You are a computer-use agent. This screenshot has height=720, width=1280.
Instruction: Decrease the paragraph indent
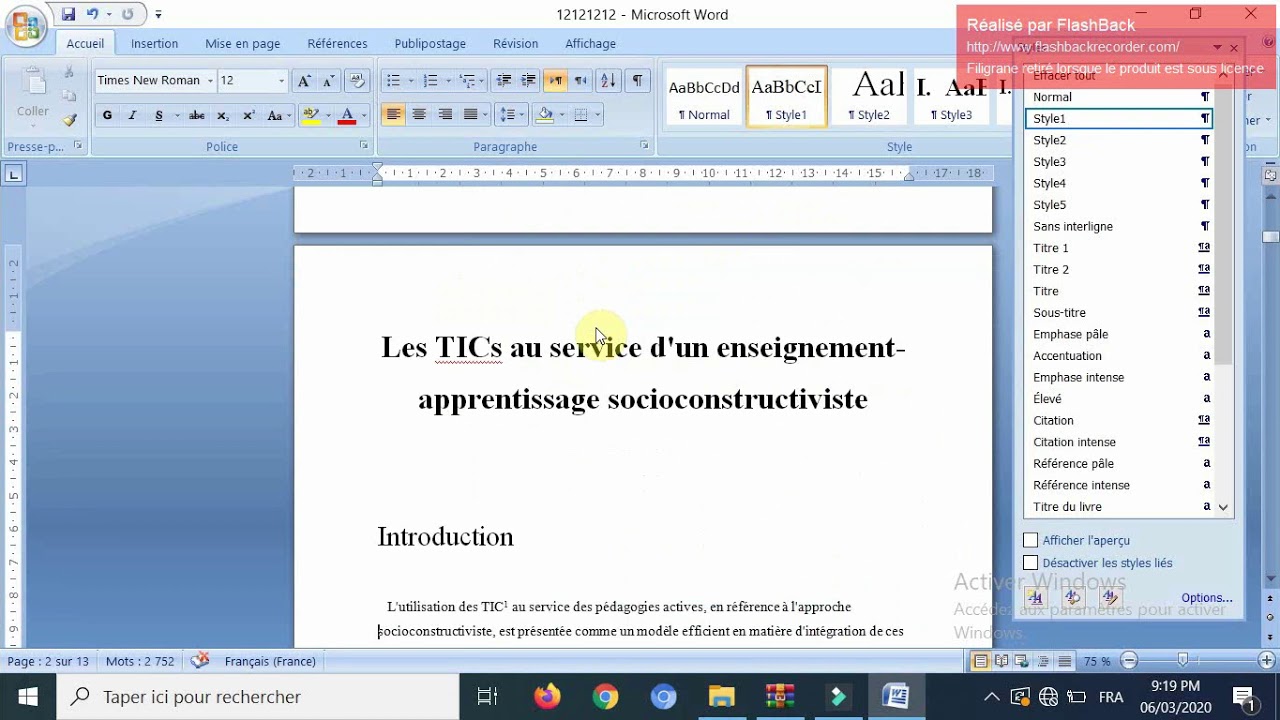point(504,81)
